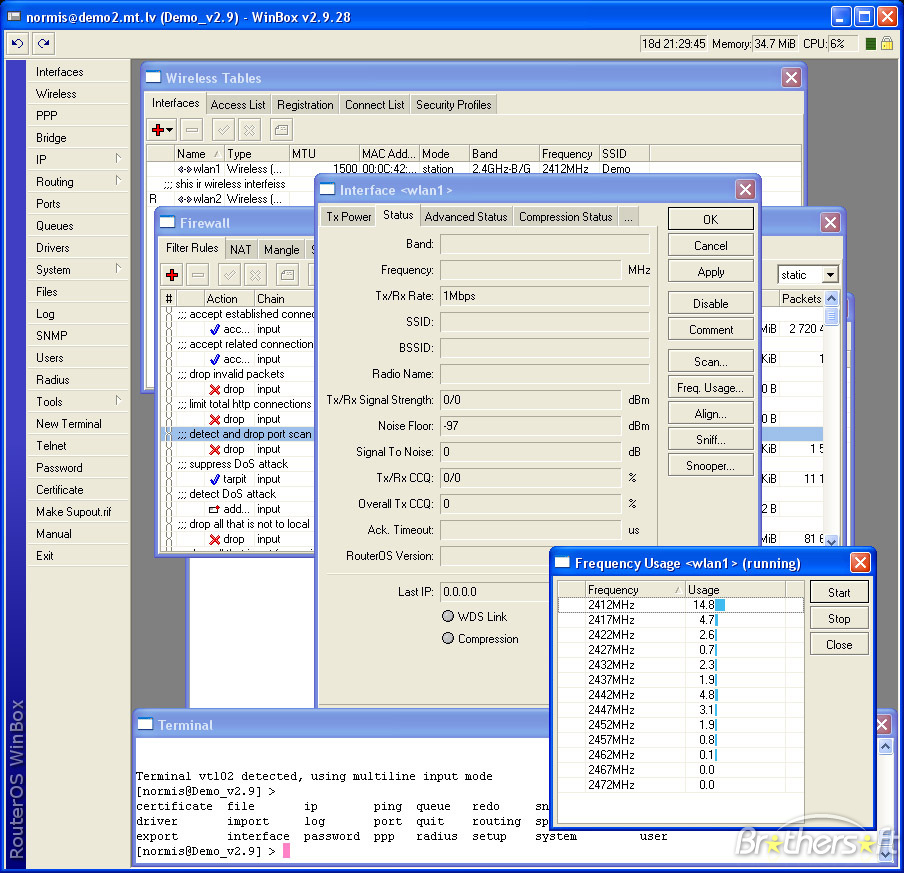Image resolution: width=904 pixels, height=873 pixels.
Task: Enable interface using the checkmark icon
Action: click(223, 129)
